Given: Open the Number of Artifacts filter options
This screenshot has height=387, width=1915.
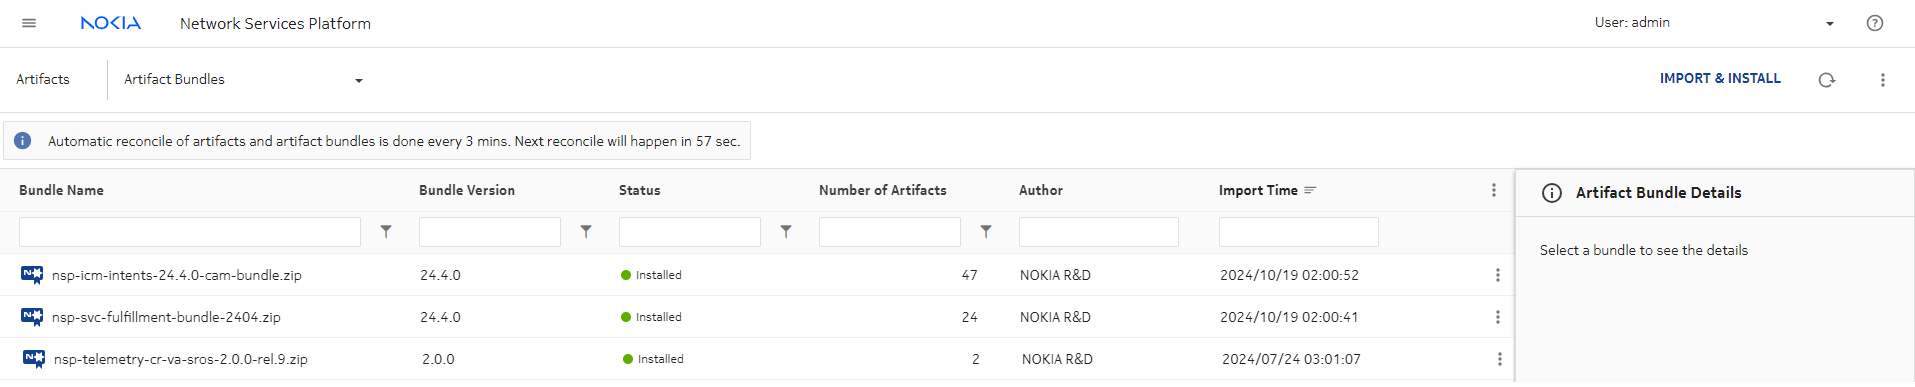Looking at the screenshot, I should 986,231.
